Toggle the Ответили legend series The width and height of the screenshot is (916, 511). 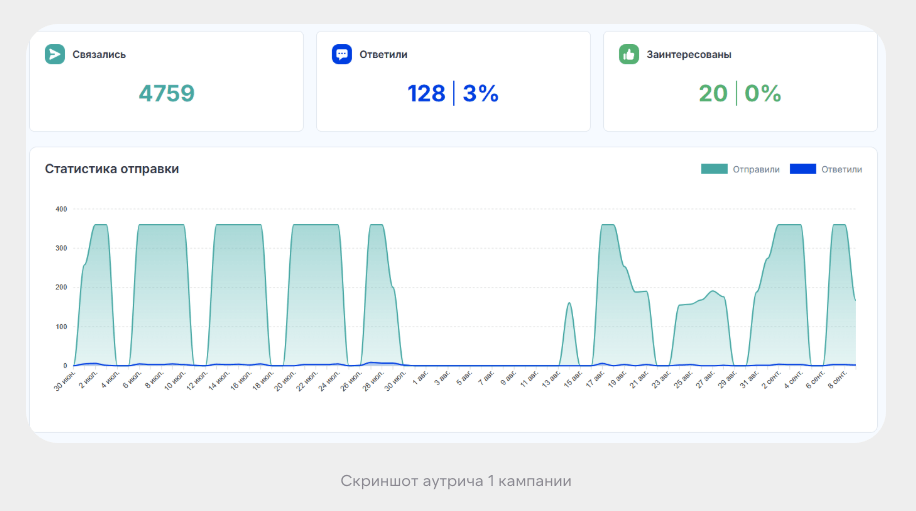[826, 169]
